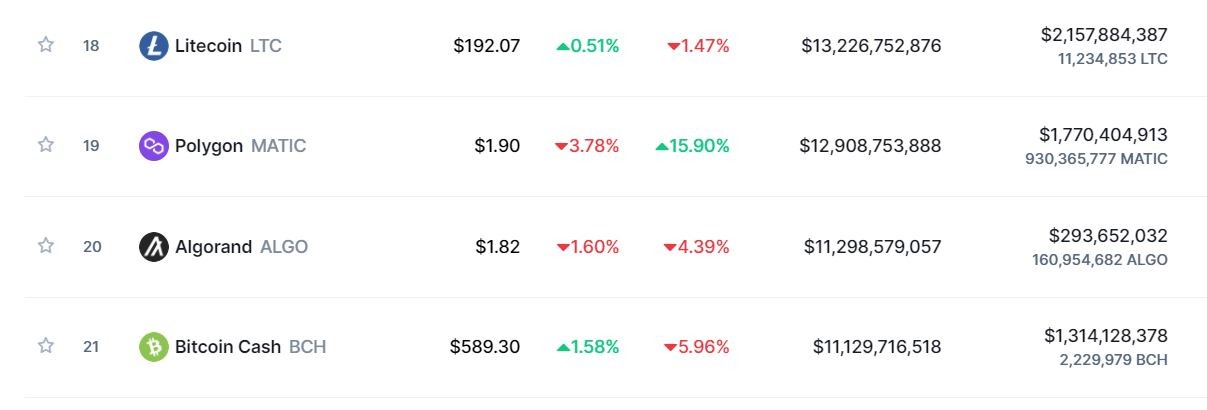Click the Bitcoin Cash green logo icon
This screenshot has width=1207, height=410.
pos(153,347)
